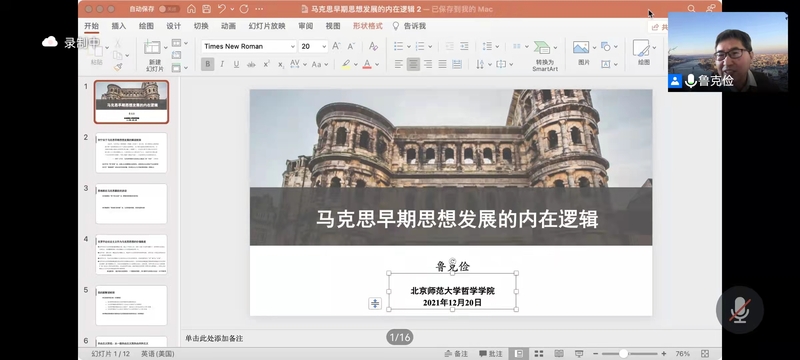Toggle the 自动保存 autosave switch
Viewport: 800px width, 360px height.
168,9
